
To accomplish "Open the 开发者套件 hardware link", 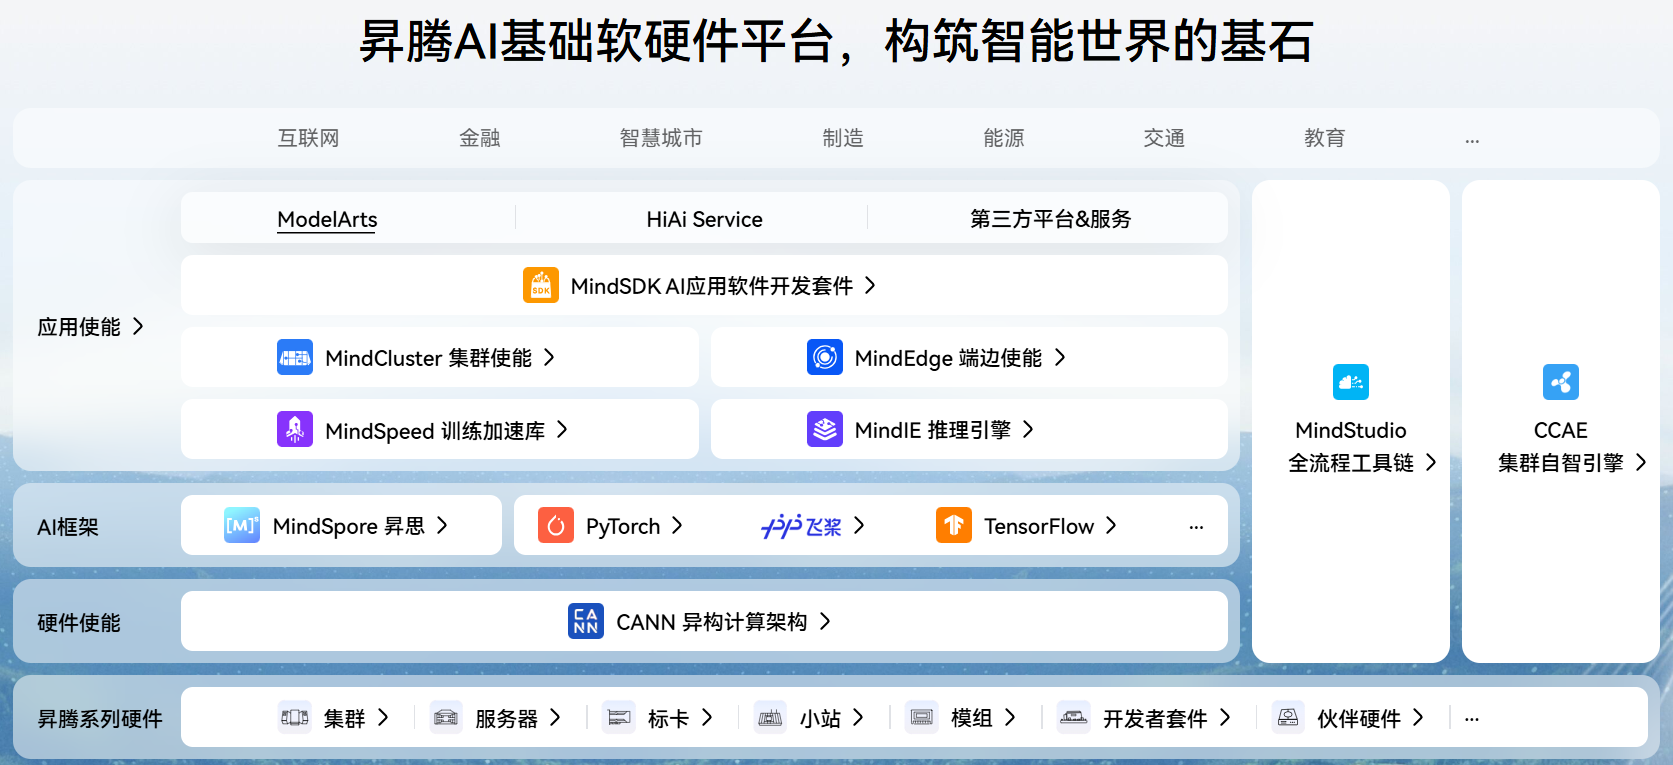I will [x=1155, y=718].
